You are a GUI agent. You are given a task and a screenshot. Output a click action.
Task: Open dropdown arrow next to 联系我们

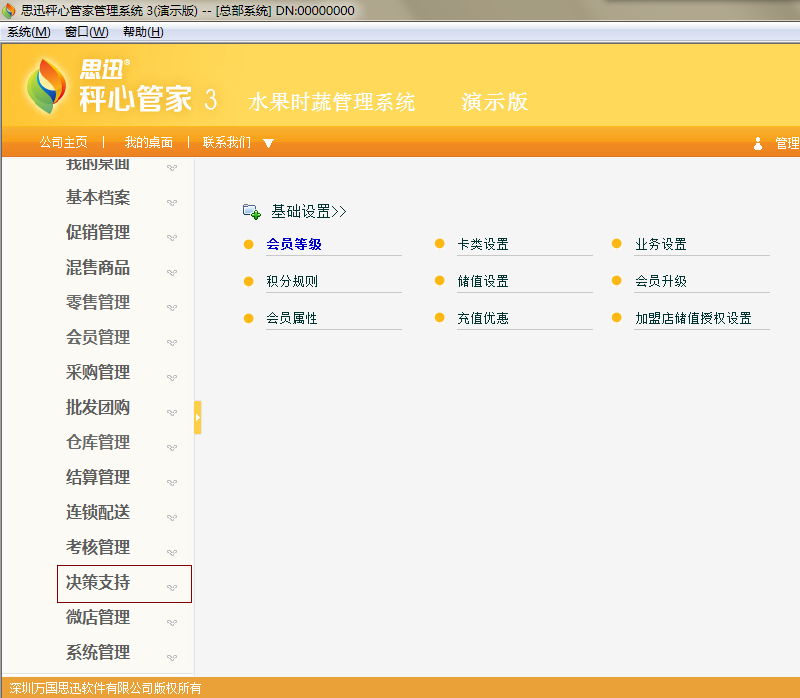coord(268,144)
